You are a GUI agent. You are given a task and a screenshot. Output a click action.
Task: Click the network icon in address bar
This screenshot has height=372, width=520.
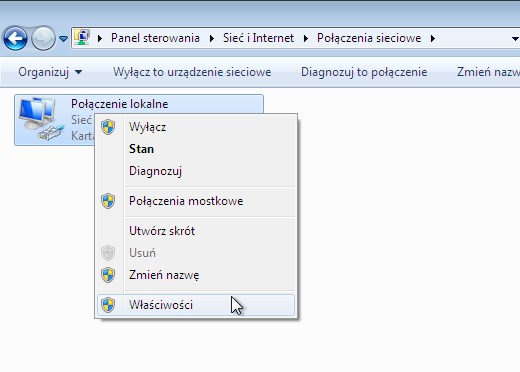(82, 37)
